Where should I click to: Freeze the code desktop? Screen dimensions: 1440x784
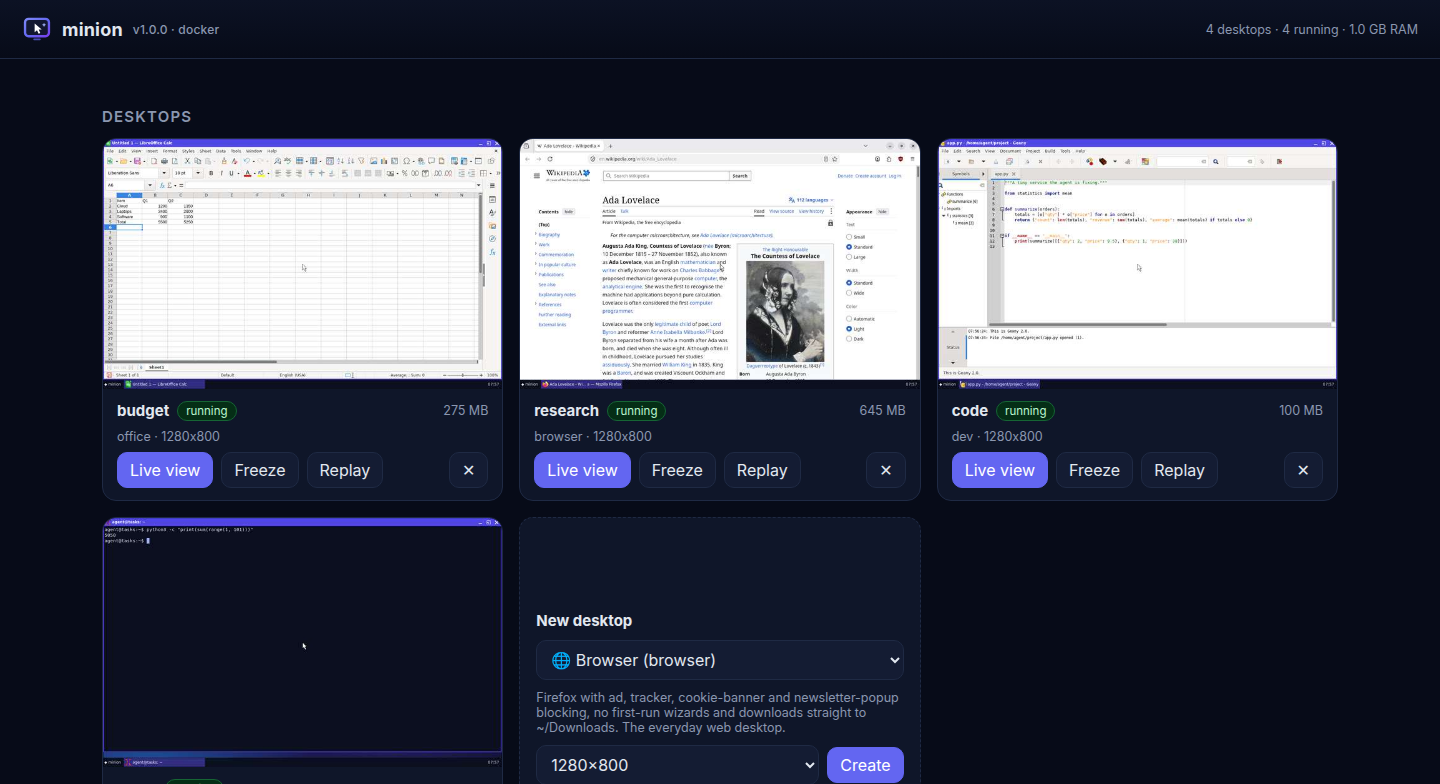(x=1094, y=470)
